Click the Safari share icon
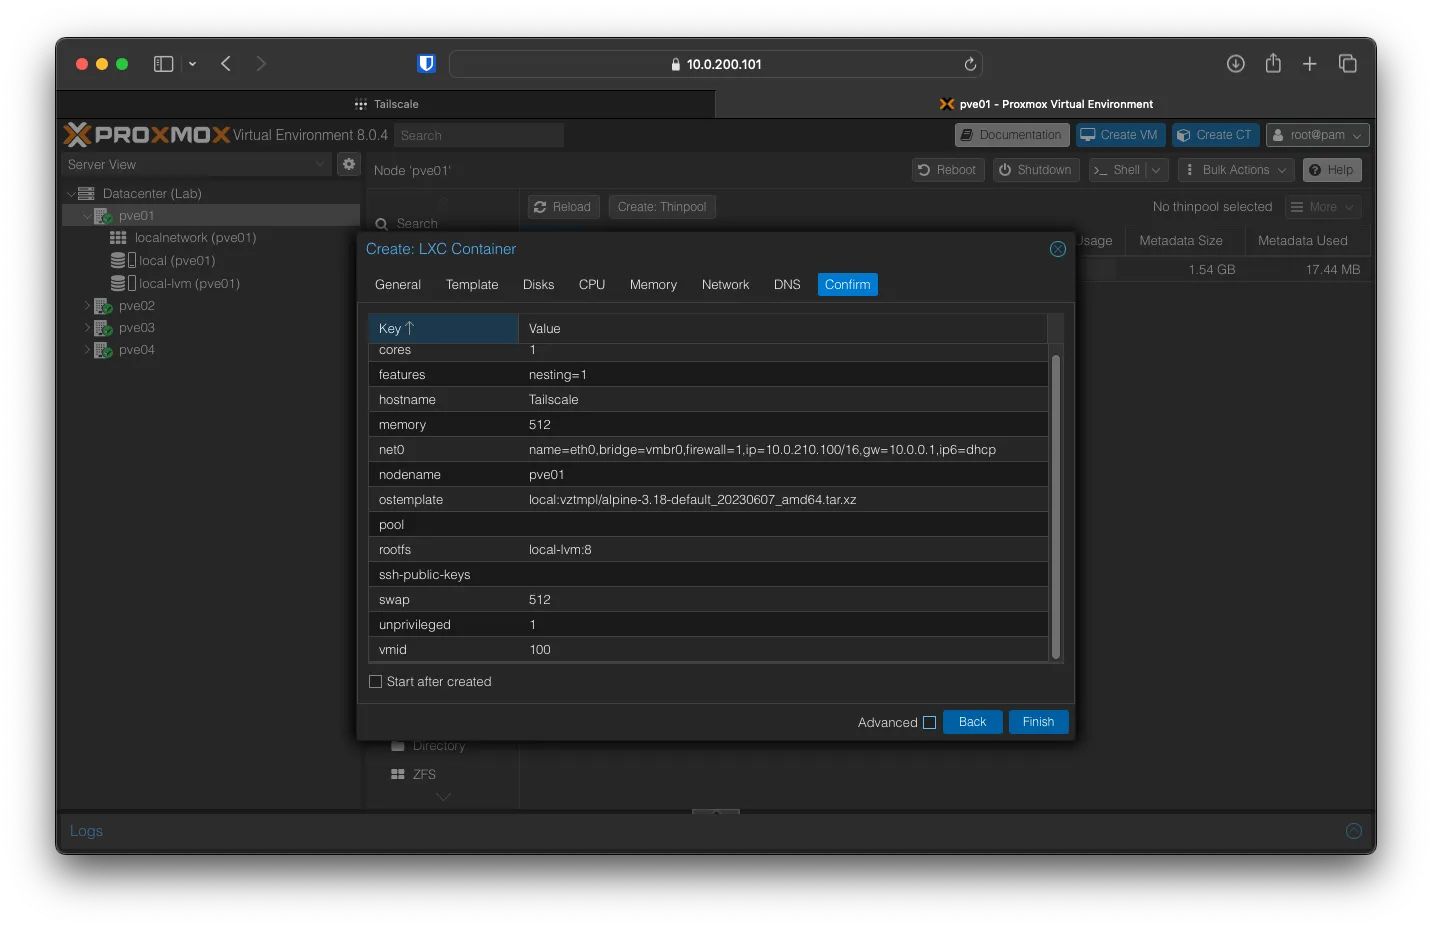 [x=1273, y=63]
